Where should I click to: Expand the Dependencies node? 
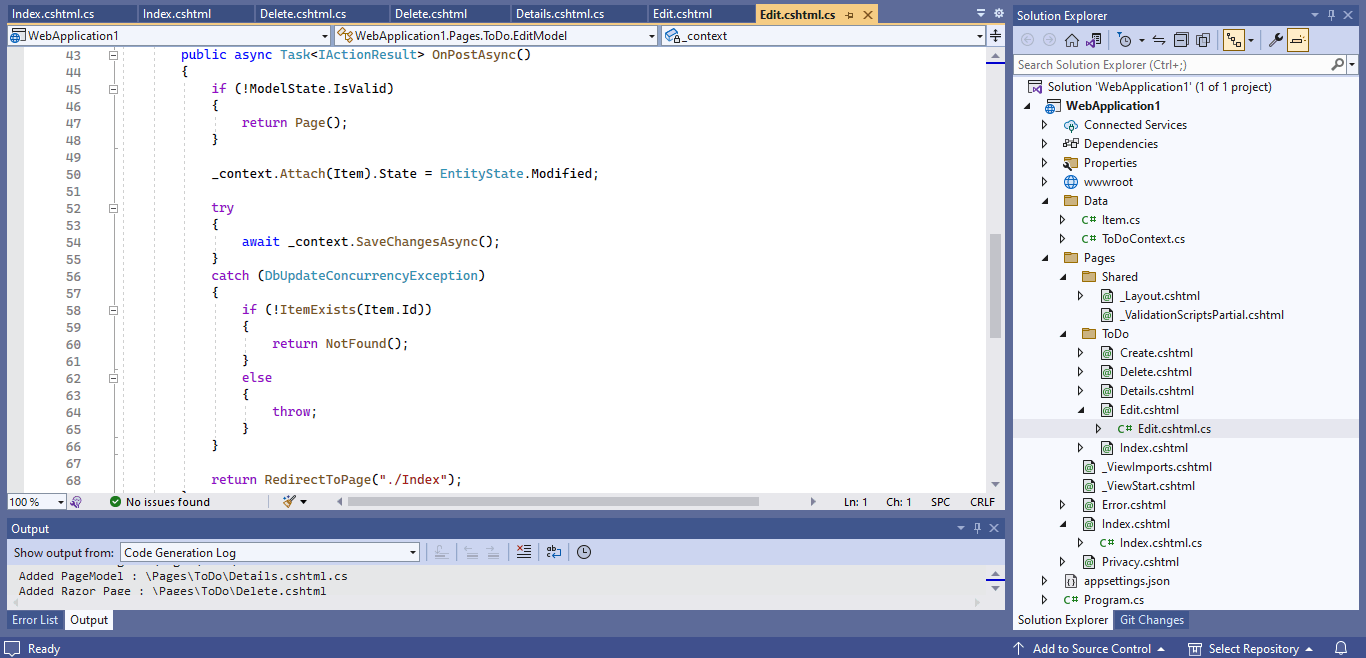coord(1045,144)
